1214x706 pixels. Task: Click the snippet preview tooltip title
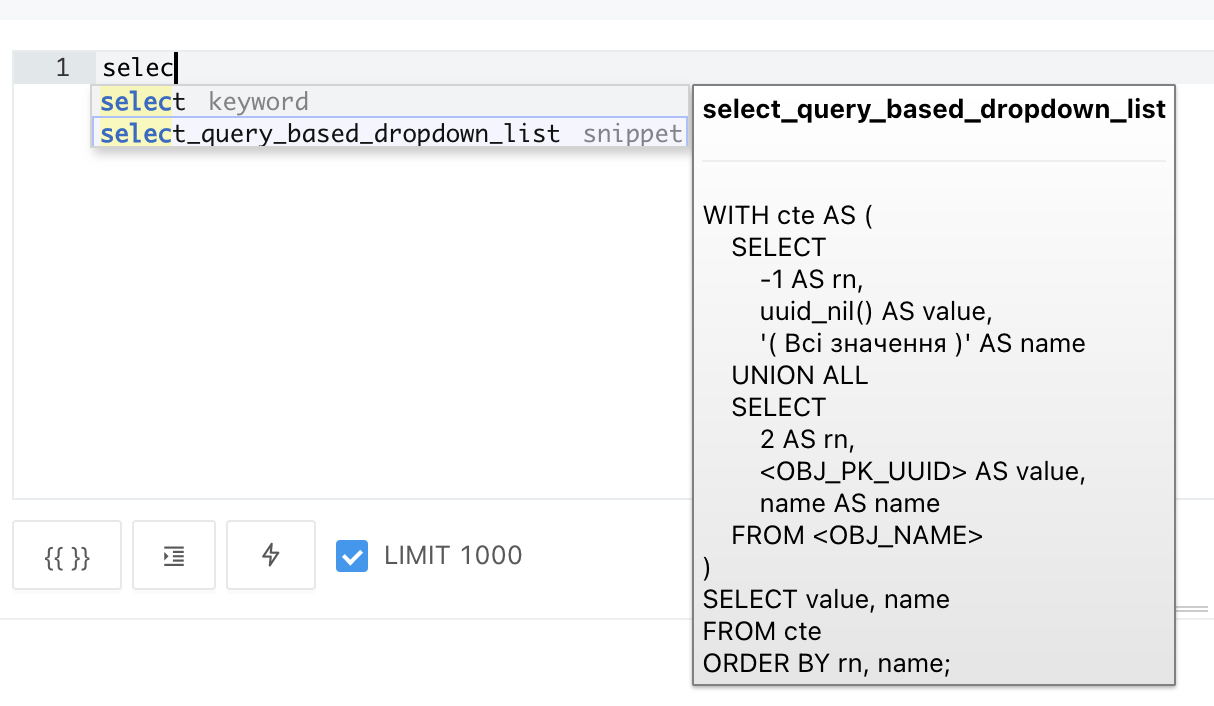pyautogui.click(x=934, y=109)
